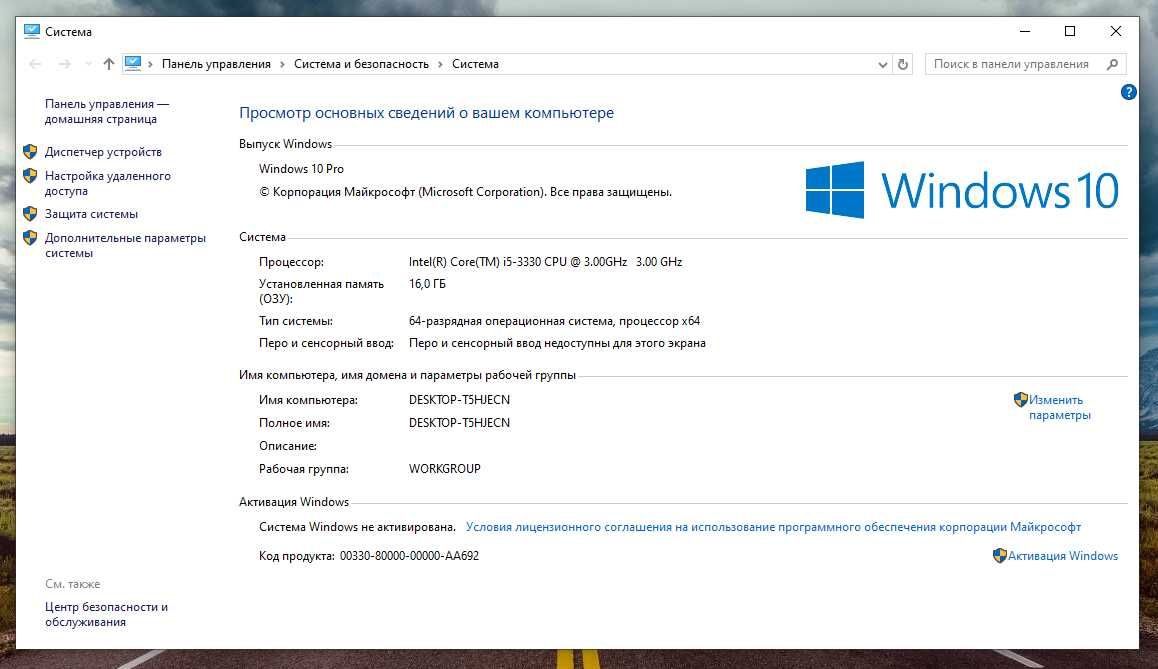Expand chevron after Система и безопасность
The width and height of the screenshot is (1158, 669).
pos(440,64)
